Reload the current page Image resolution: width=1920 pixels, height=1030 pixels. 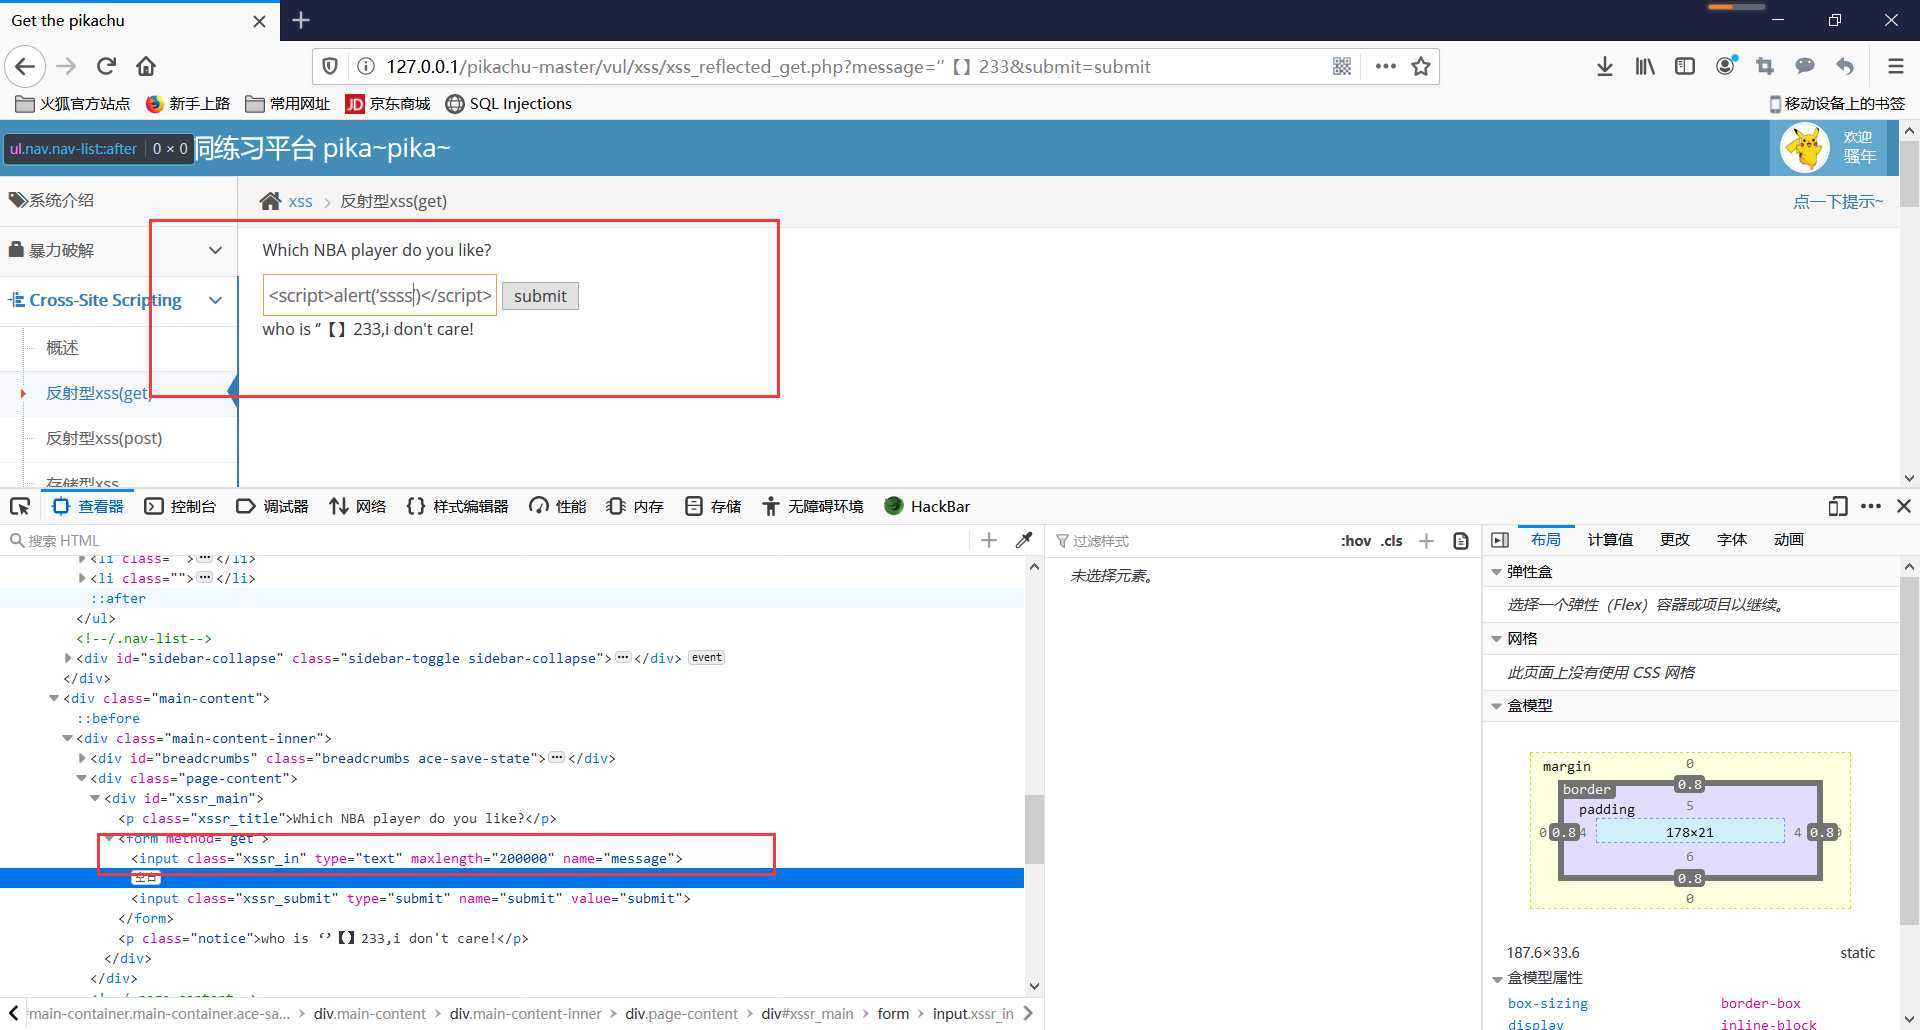[106, 67]
